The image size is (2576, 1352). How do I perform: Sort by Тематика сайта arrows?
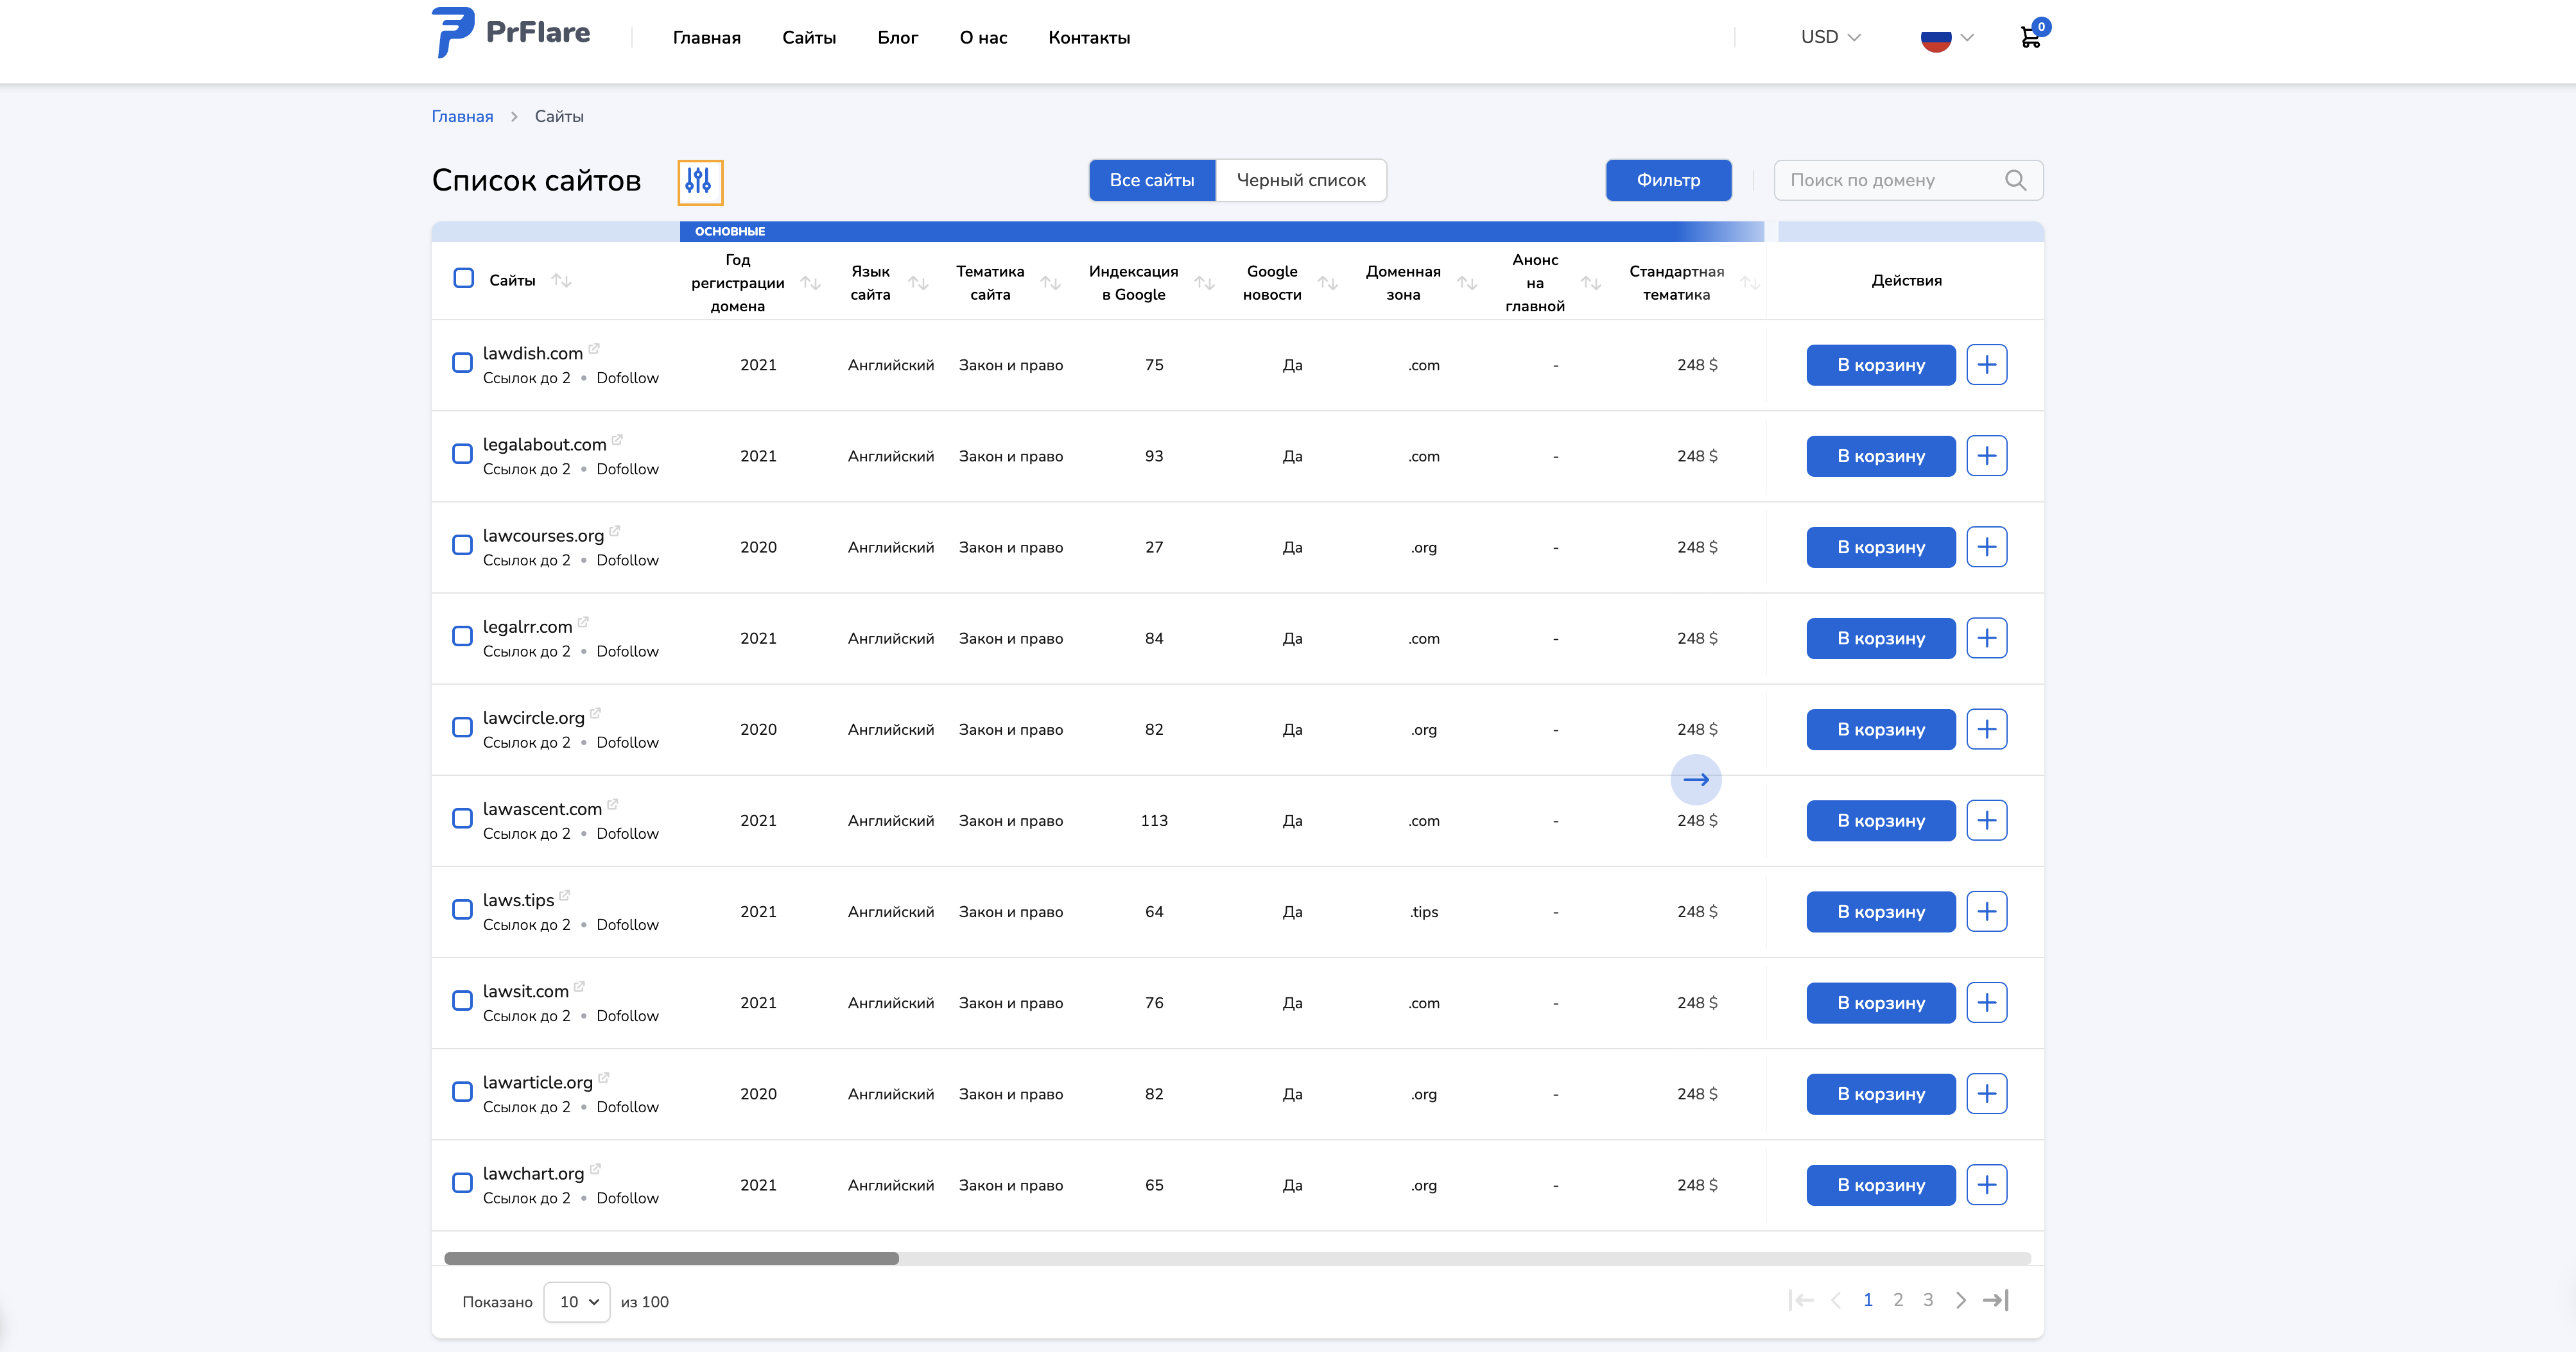coord(1050,283)
